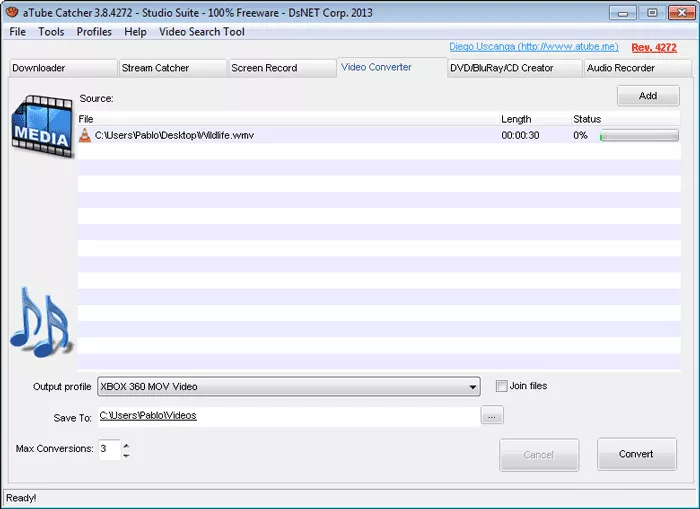Click the Ready! status bar text
This screenshot has height=509, width=700.
click(21, 498)
